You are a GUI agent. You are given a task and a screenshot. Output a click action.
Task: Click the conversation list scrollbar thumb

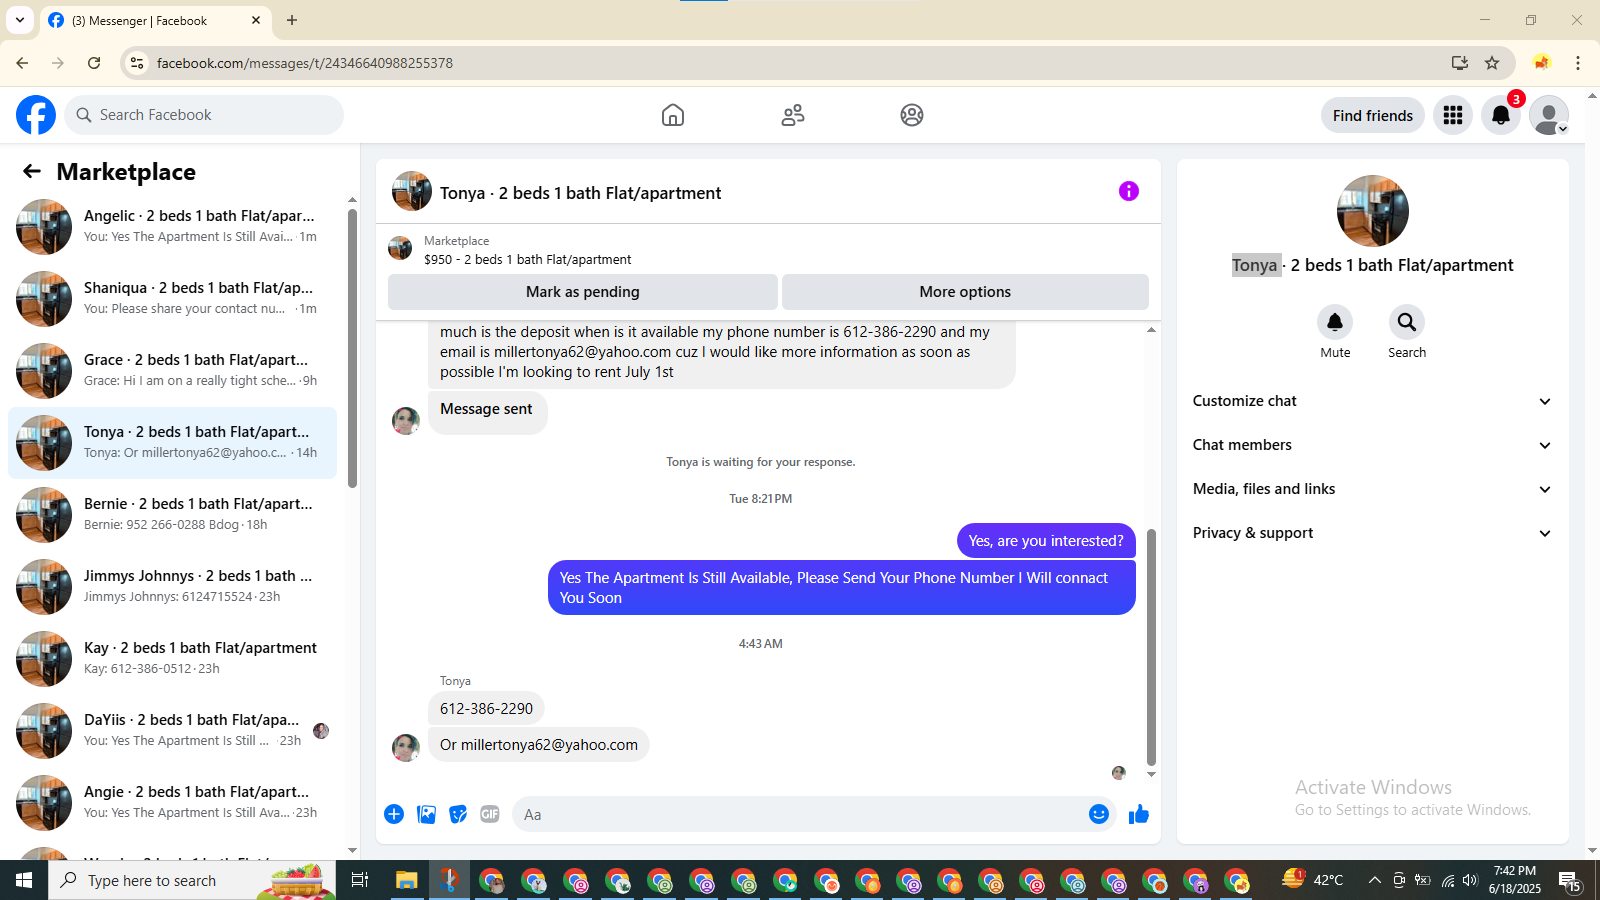tap(352, 348)
